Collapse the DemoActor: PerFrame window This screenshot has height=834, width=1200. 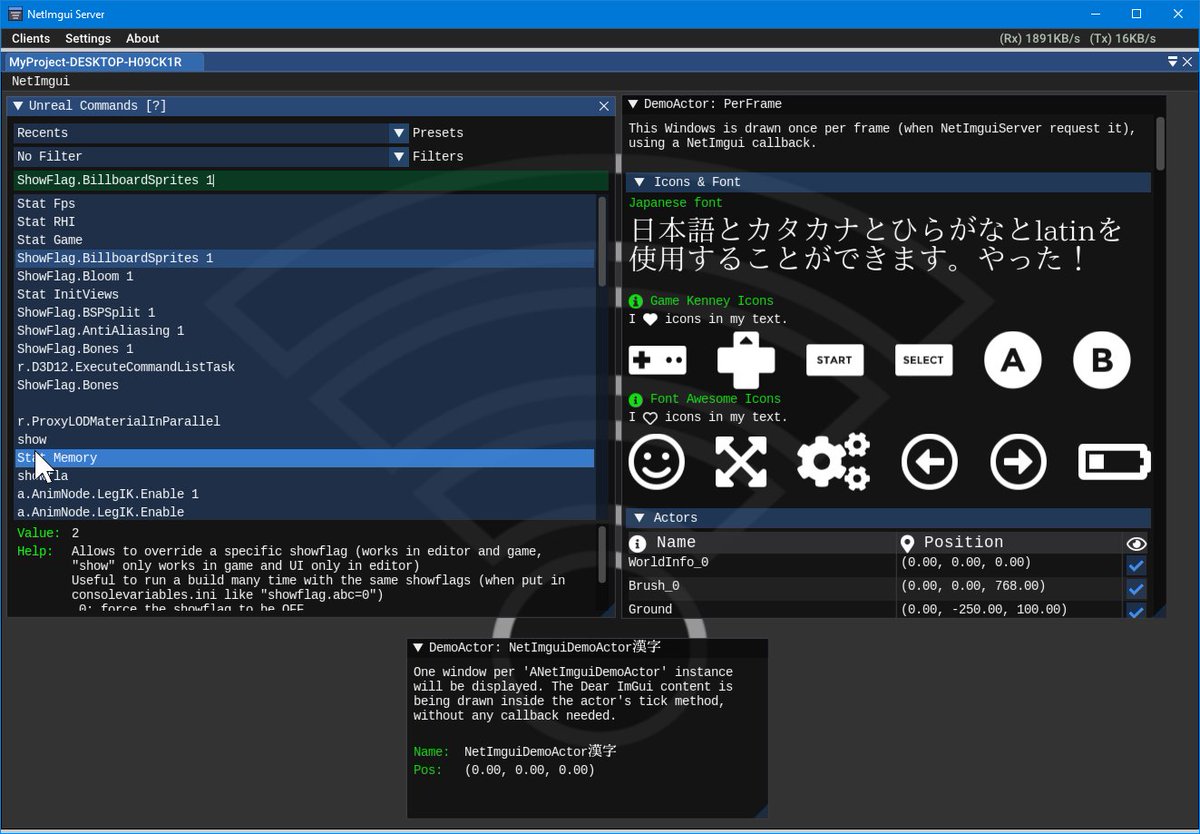point(633,104)
